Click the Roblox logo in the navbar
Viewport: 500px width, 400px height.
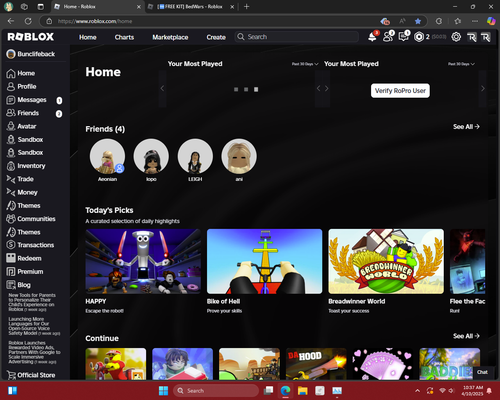[x=31, y=37]
